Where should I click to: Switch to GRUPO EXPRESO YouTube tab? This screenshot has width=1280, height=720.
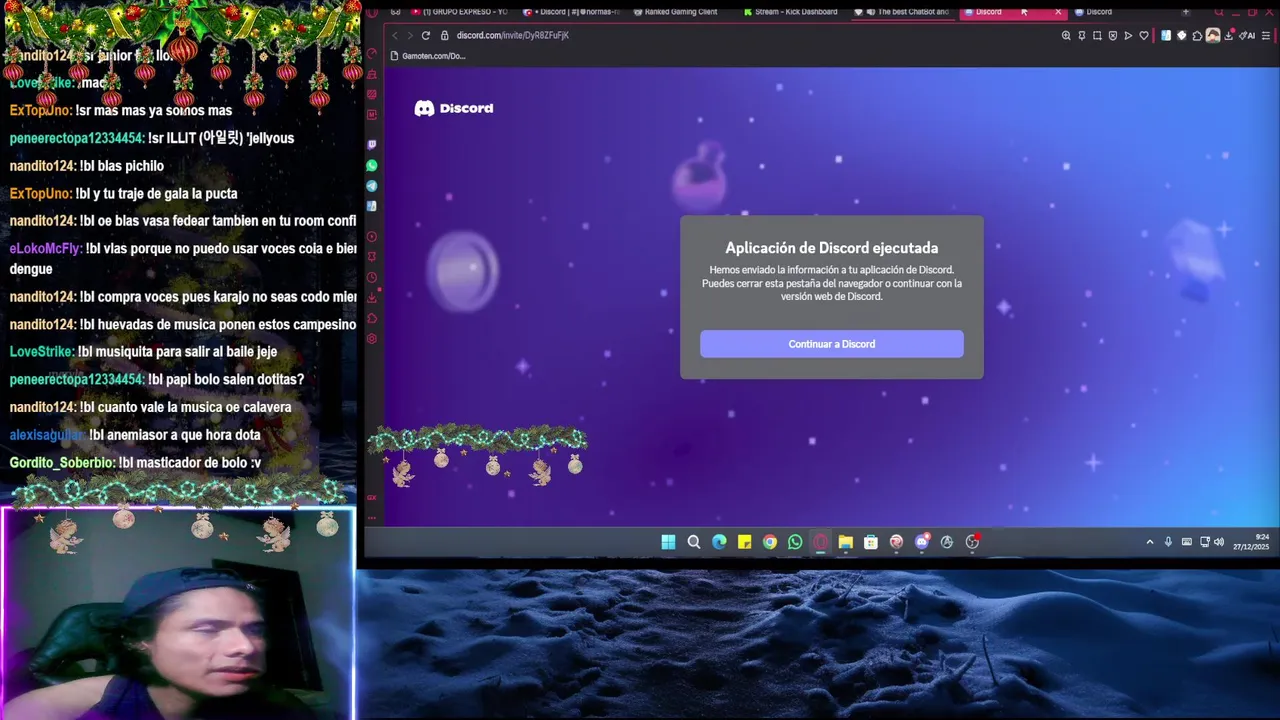point(460,12)
